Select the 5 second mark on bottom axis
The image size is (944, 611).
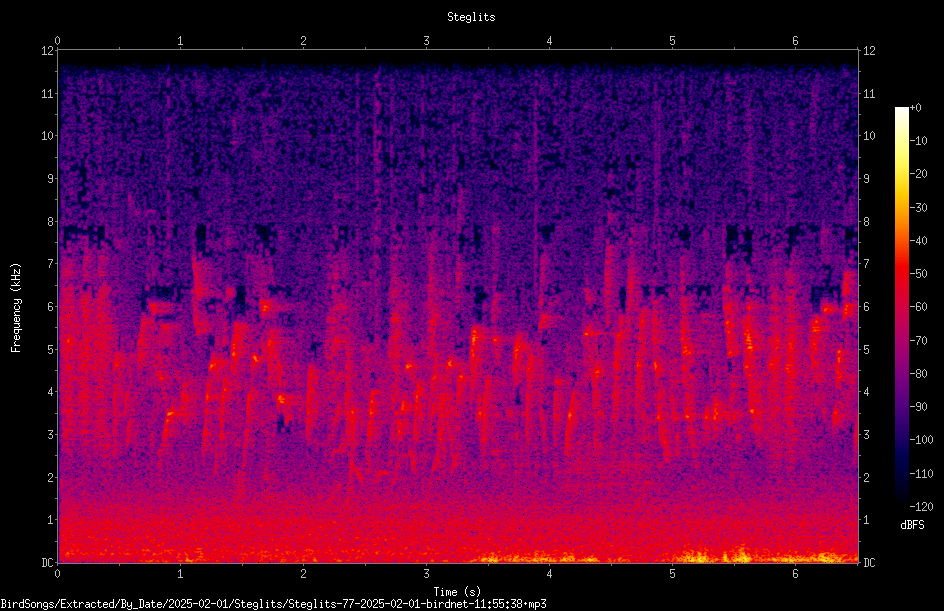point(672,574)
